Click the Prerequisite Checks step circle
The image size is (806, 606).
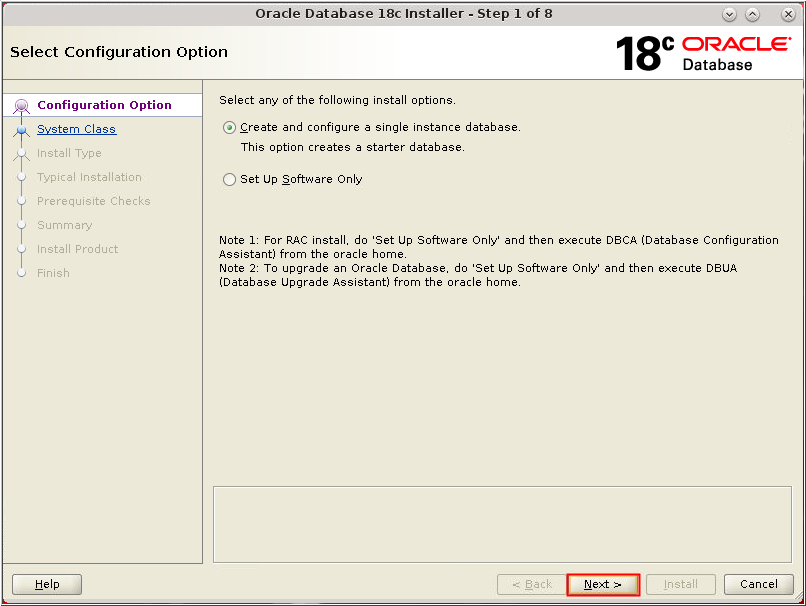click(22, 201)
